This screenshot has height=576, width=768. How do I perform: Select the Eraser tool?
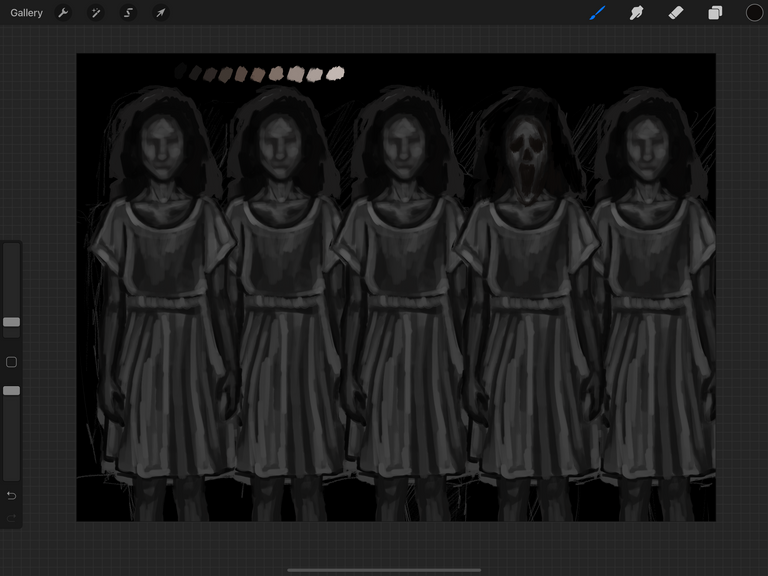click(x=676, y=13)
